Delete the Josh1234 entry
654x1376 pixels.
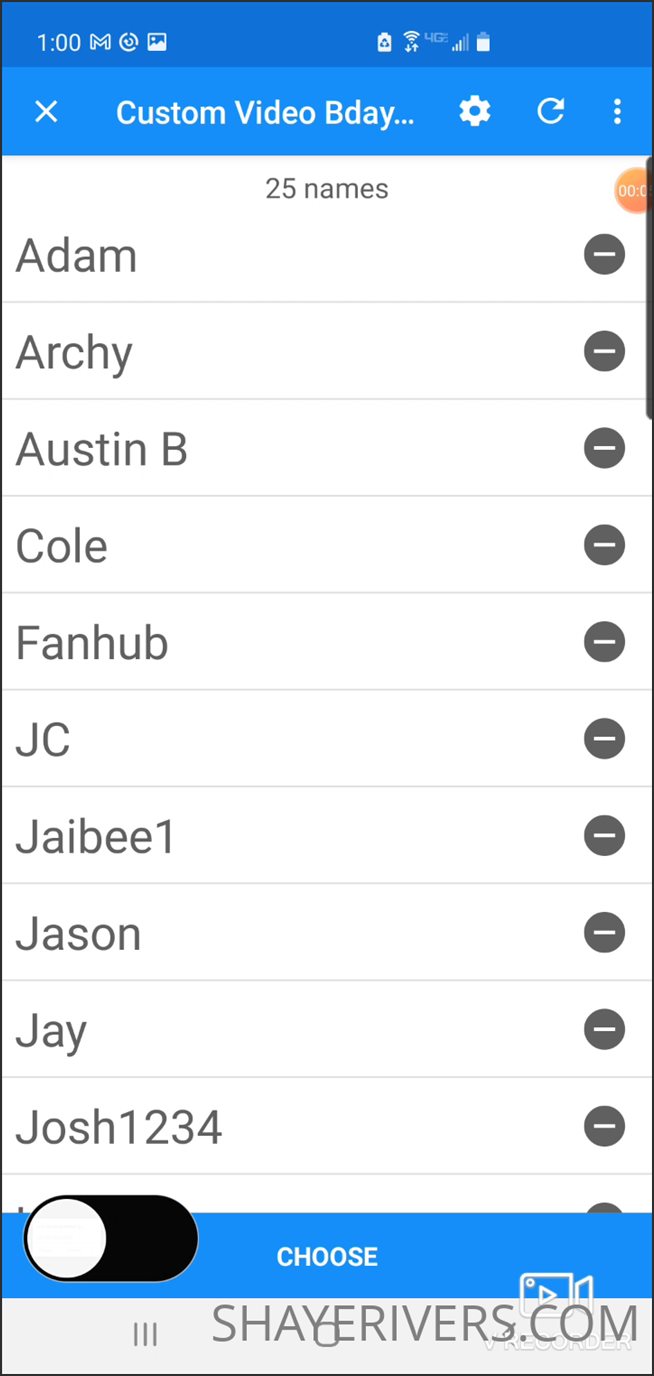(x=604, y=1126)
